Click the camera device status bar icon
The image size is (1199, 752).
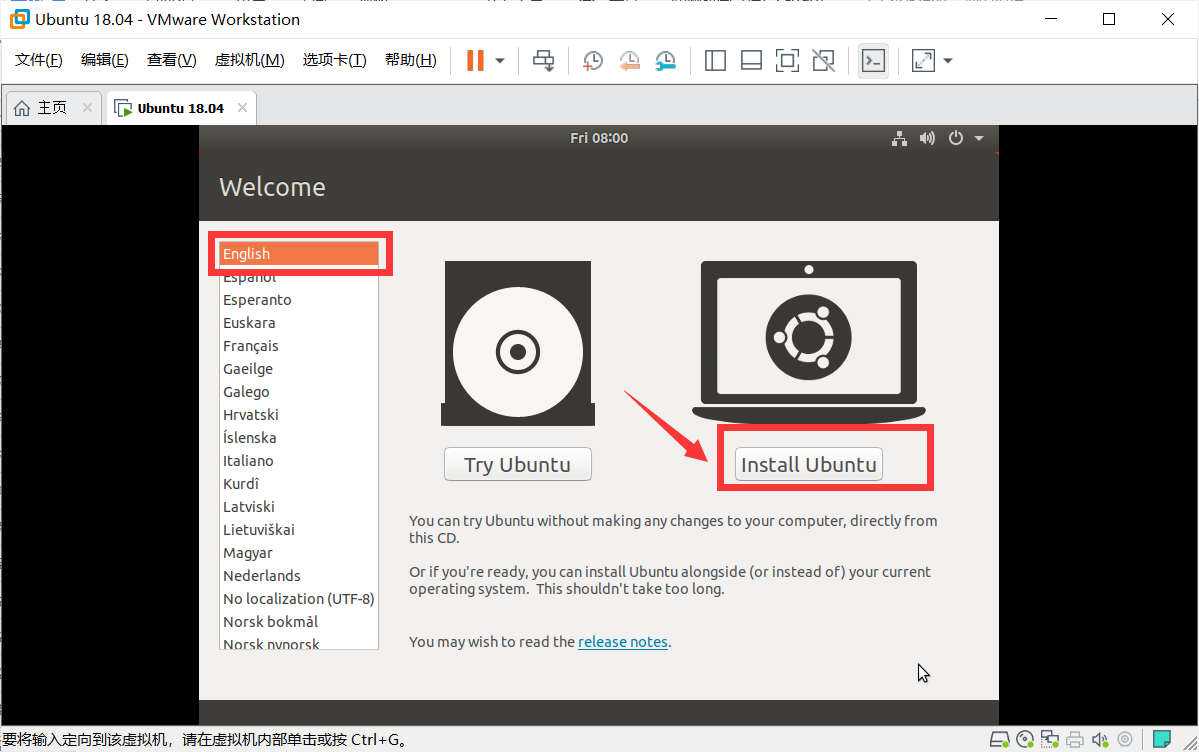pyautogui.click(x=1125, y=739)
